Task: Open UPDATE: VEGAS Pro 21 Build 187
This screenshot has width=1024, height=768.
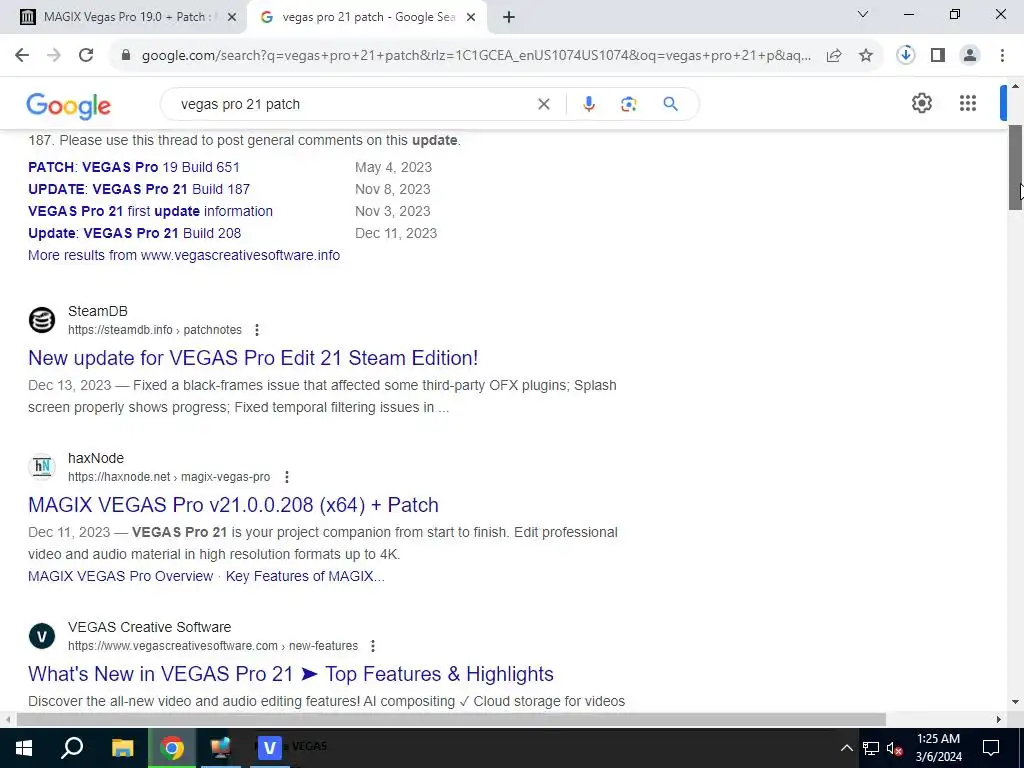Action: coord(139,189)
